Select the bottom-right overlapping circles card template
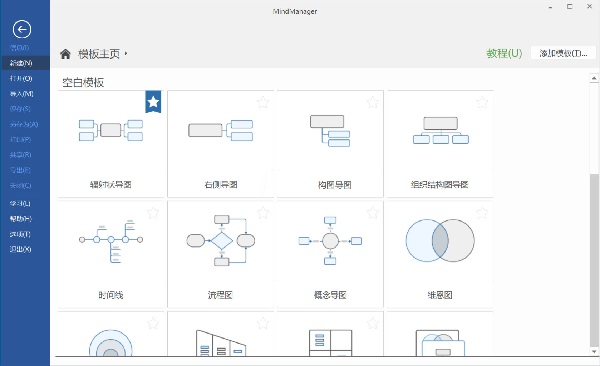Viewport: 600px width, 366px height. click(x=440, y=343)
